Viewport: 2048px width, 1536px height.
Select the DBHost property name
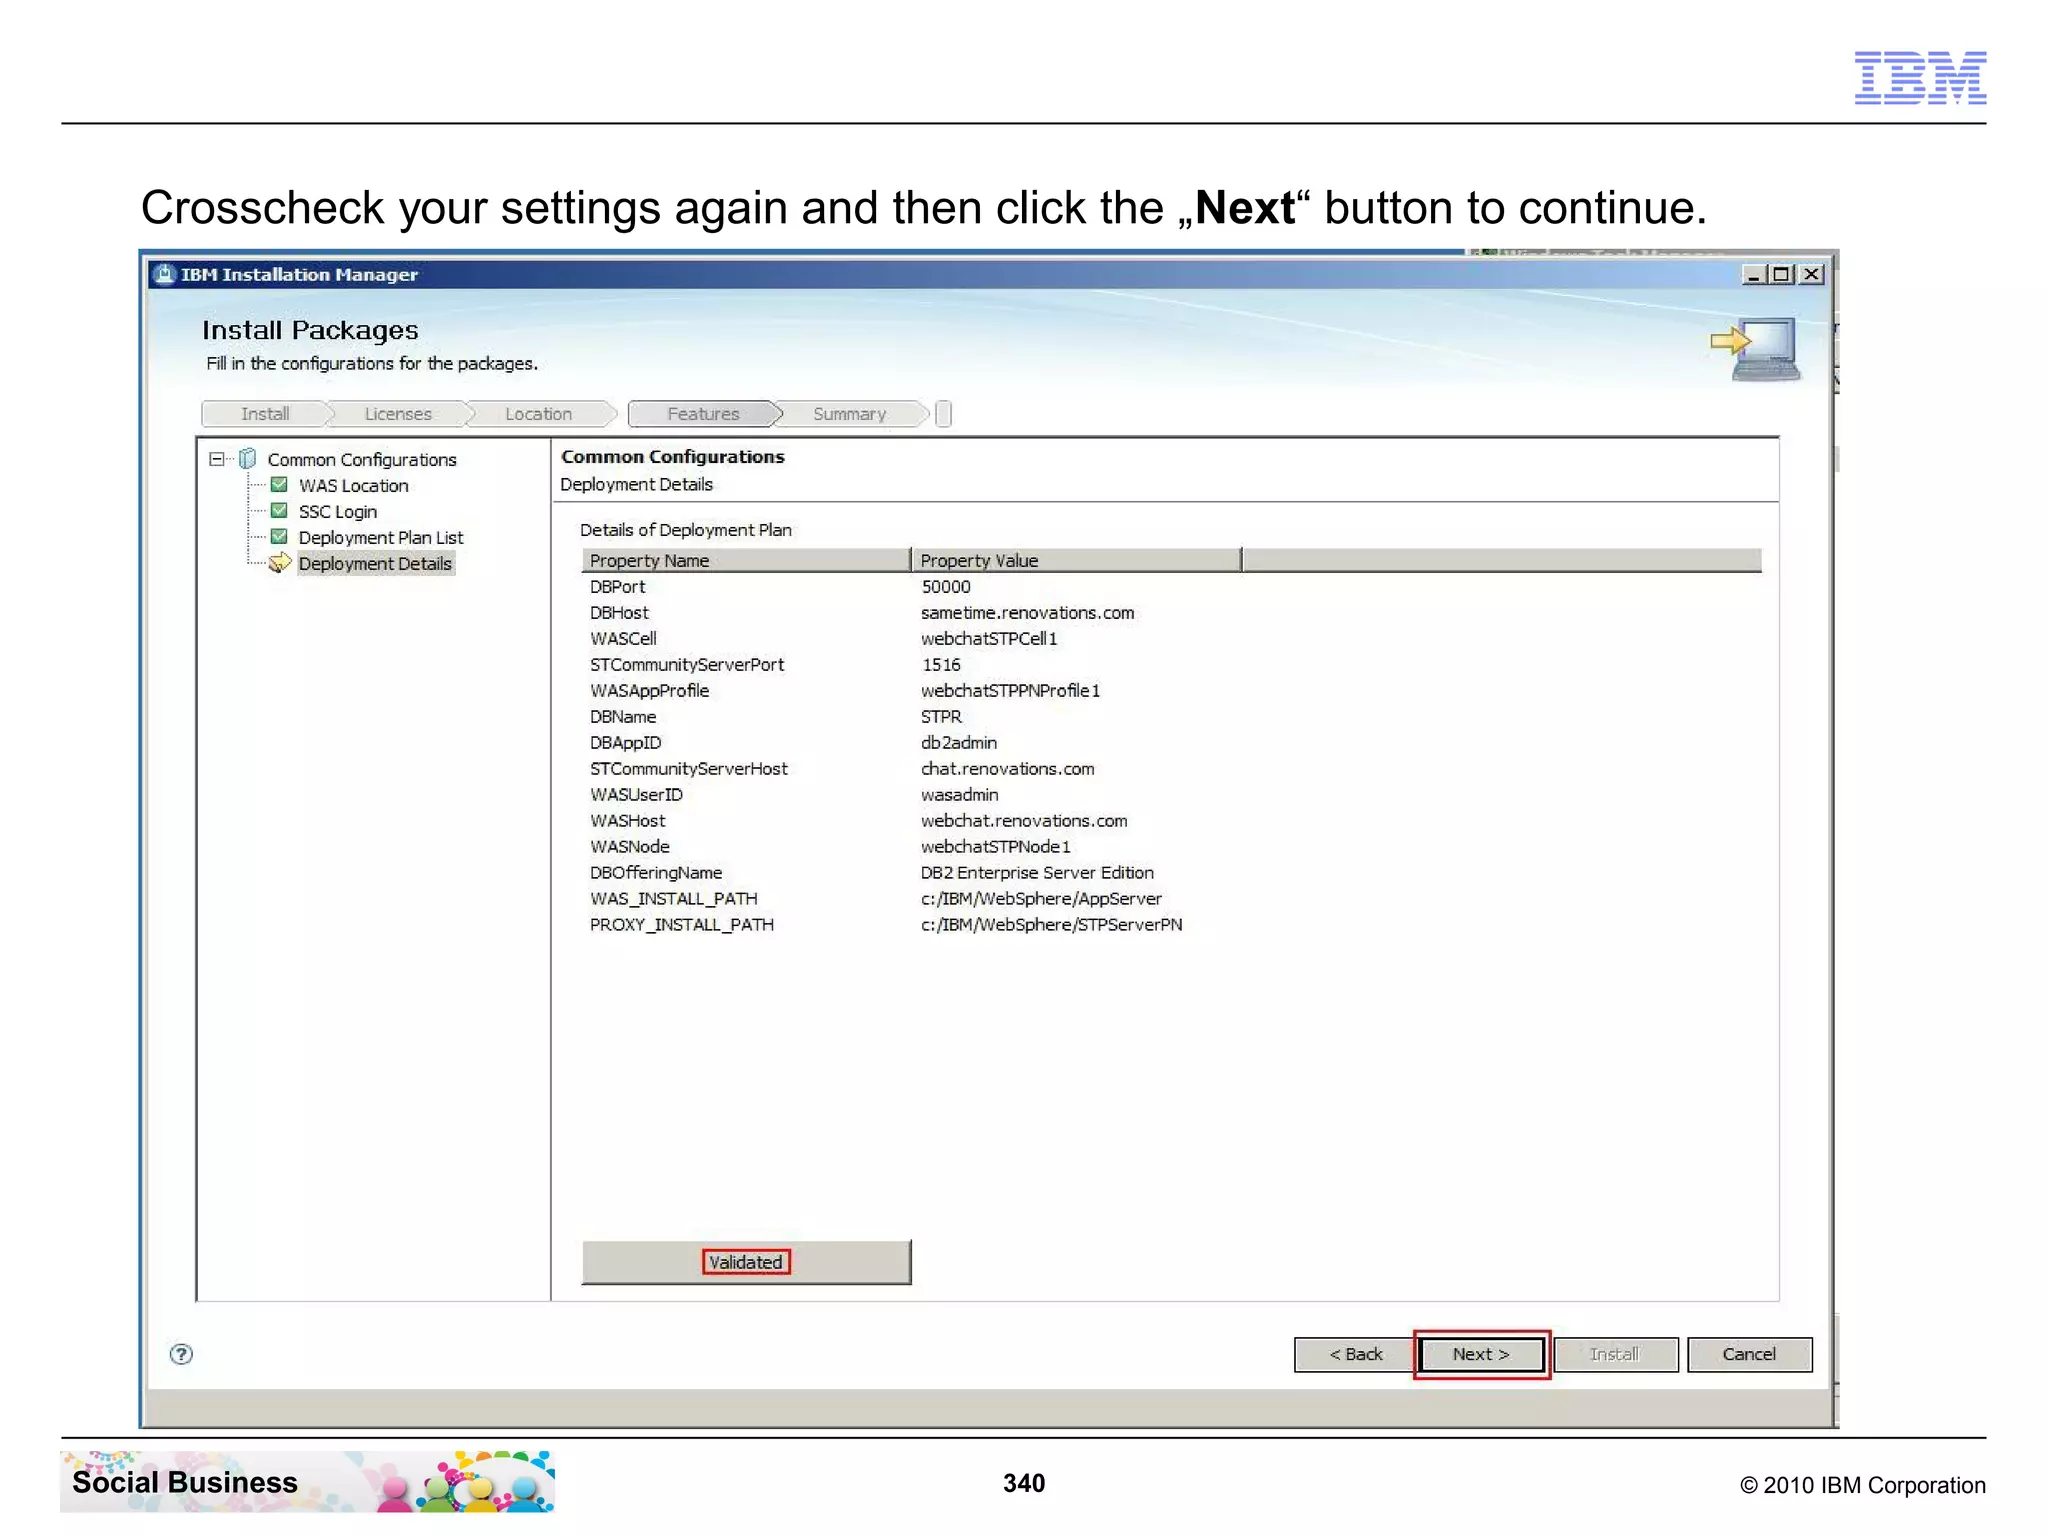pyautogui.click(x=619, y=613)
